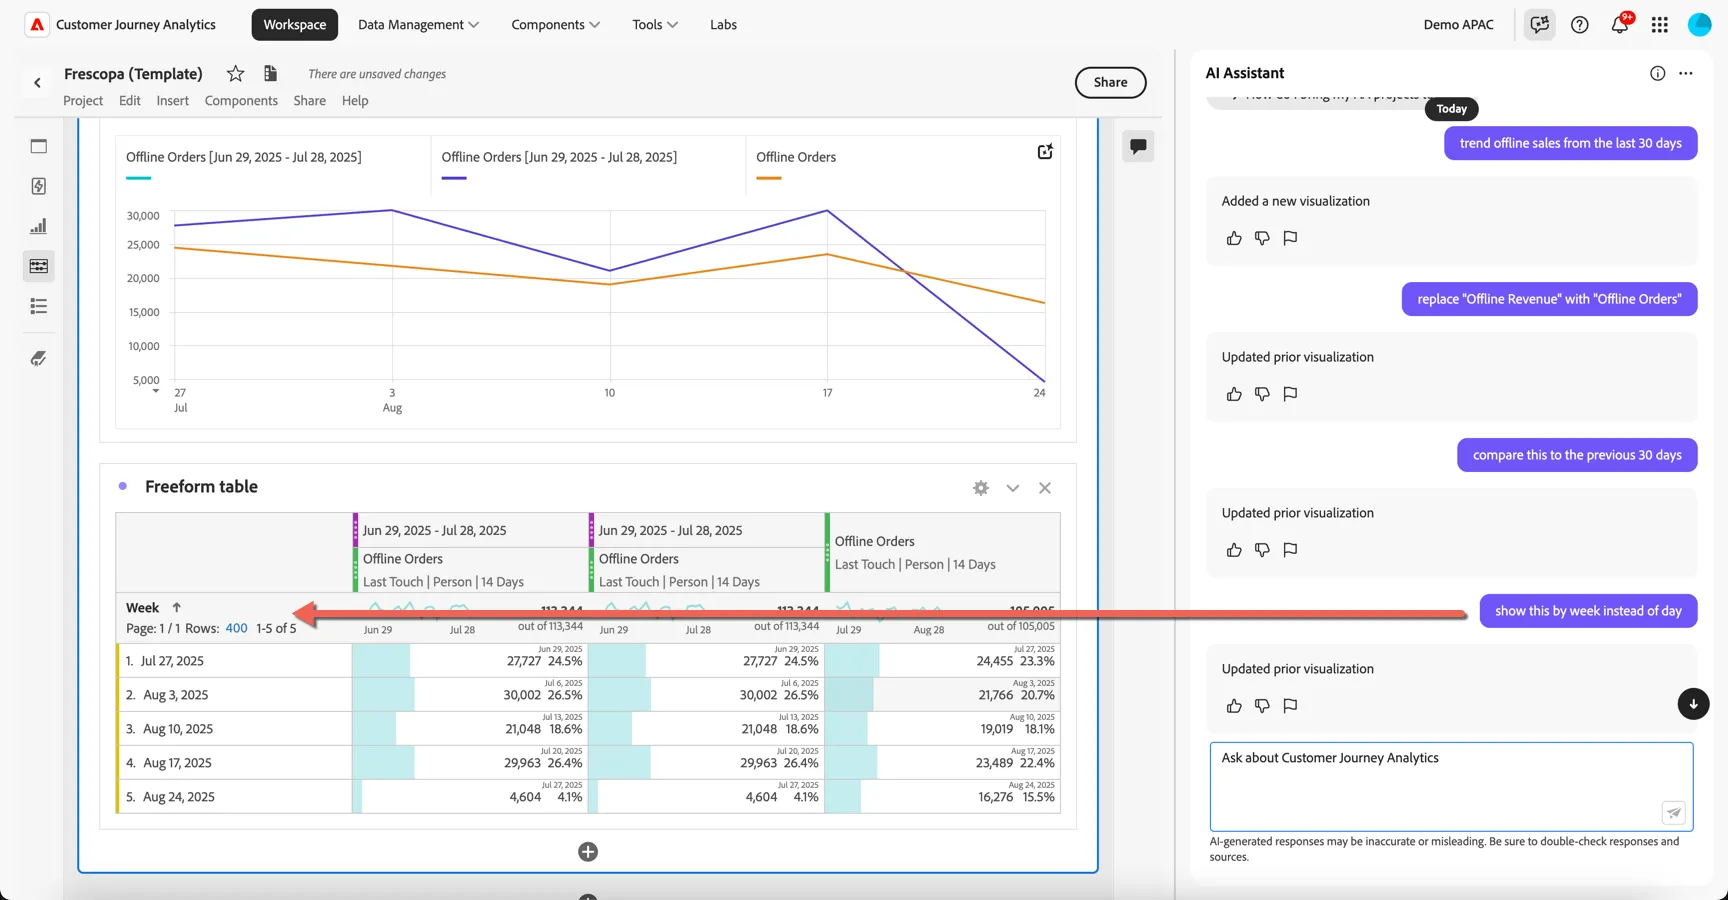Screen dimensions: 1728x900
Task: Click the Adobe logo
Action: tap(37, 24)
